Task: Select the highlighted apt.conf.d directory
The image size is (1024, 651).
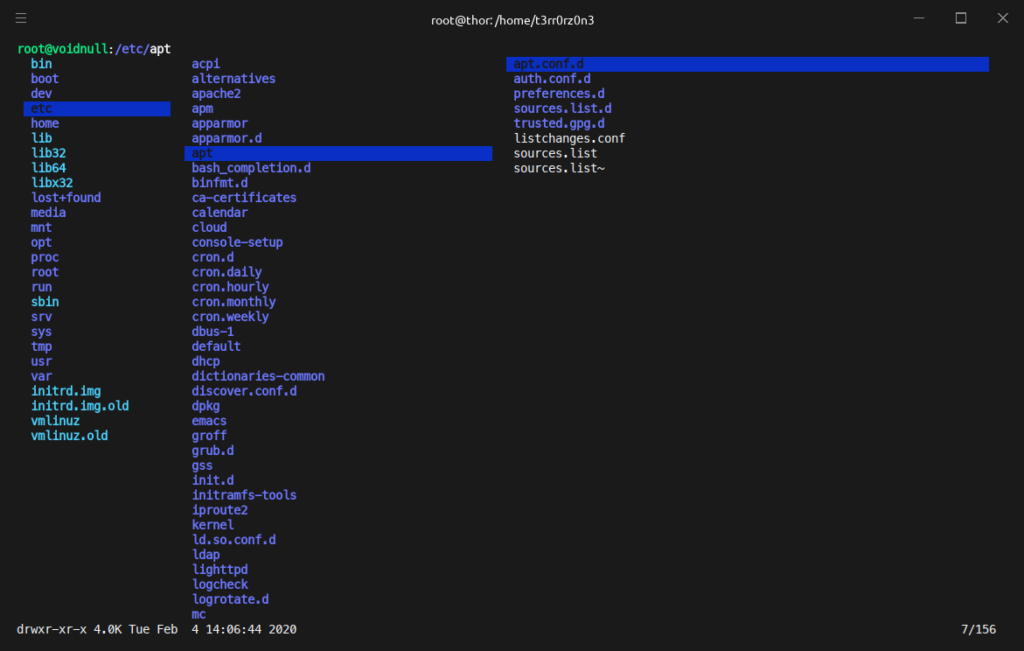Action: [548, 64]
